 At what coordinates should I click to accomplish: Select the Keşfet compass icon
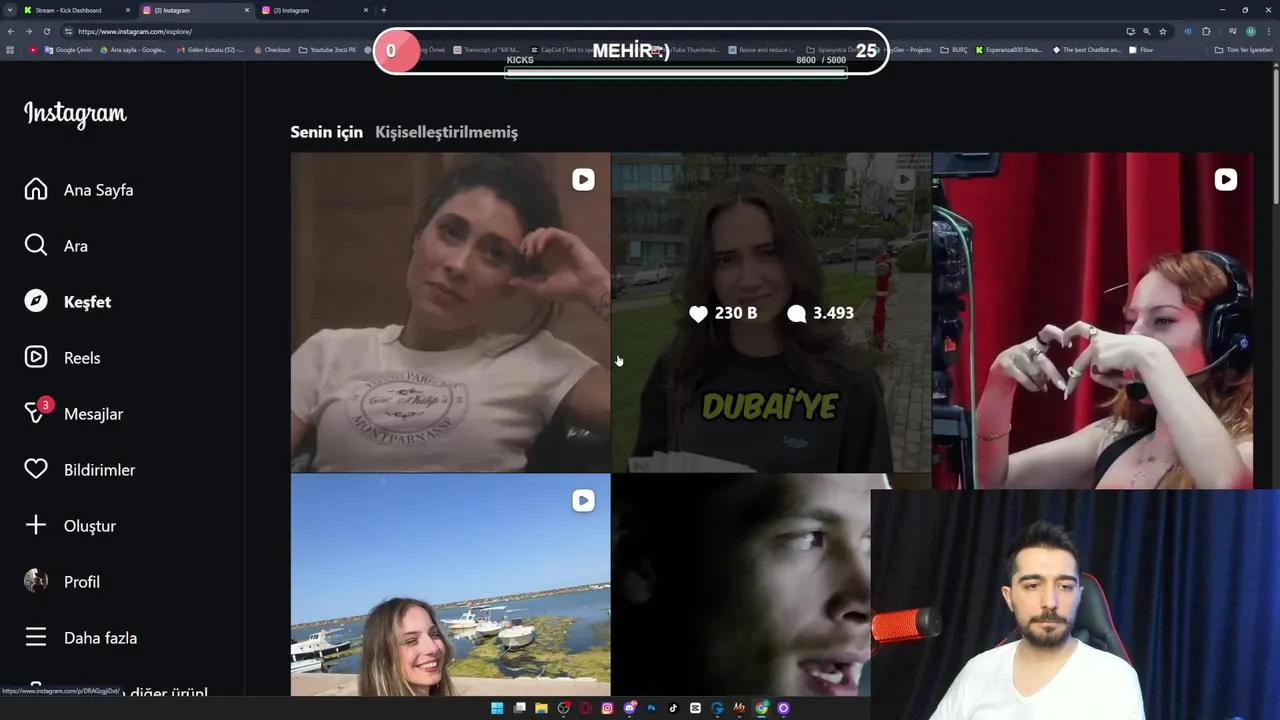(36, 302)
